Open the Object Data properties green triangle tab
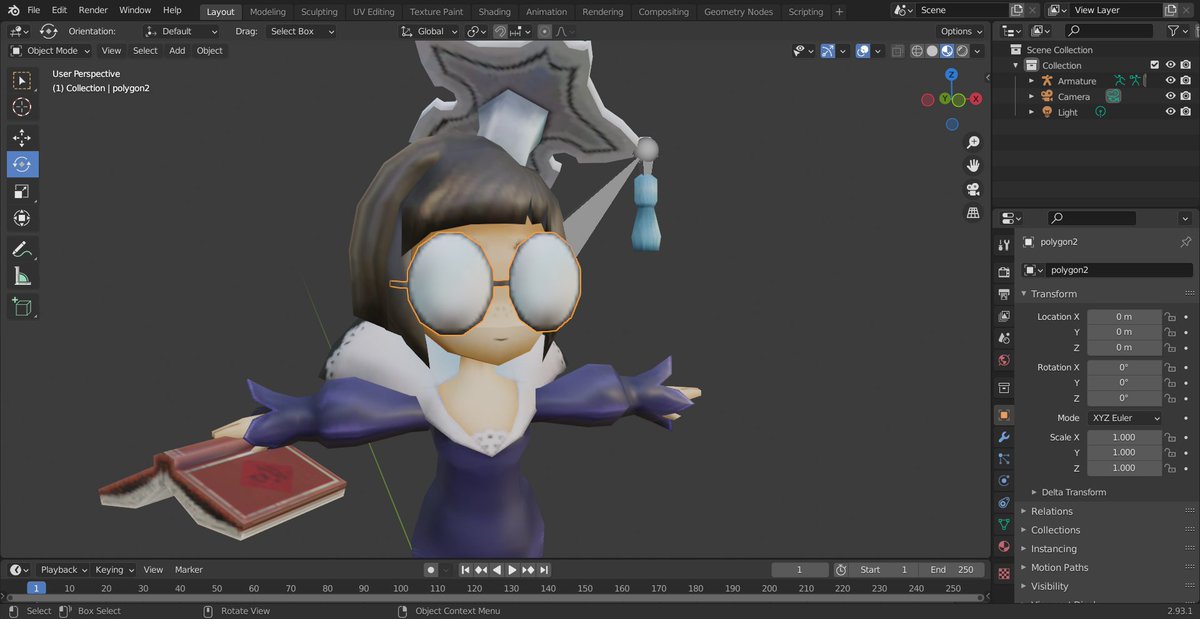1200x619 pixels. point(1004,524)
